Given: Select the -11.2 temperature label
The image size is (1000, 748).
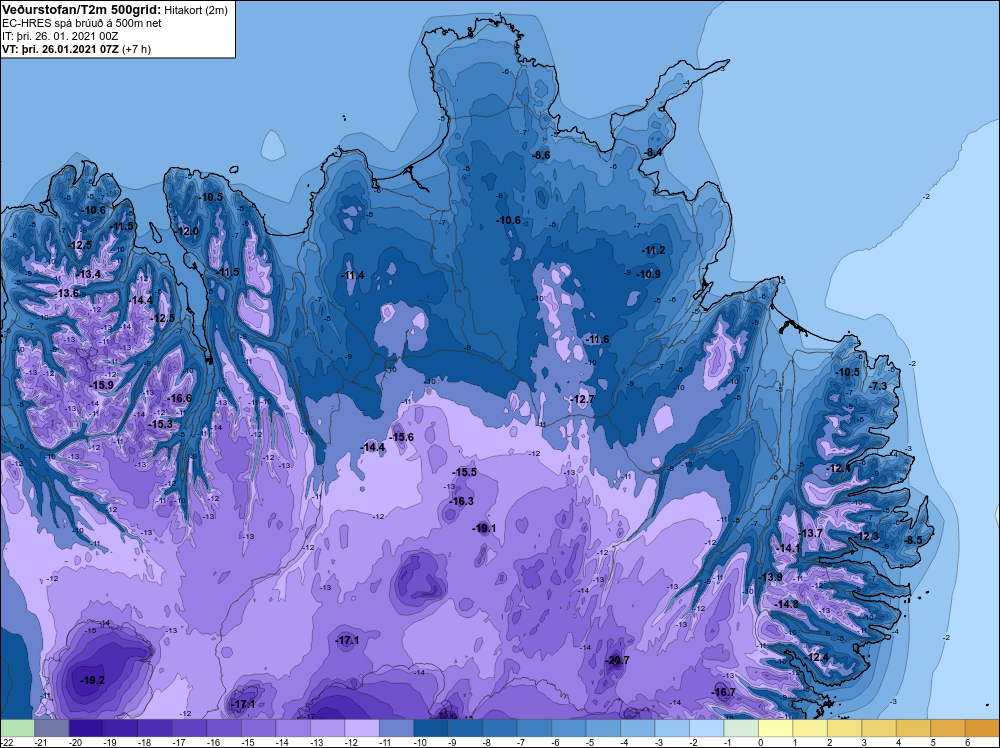Looking at the screenshot, I should [x=653, y=251].
